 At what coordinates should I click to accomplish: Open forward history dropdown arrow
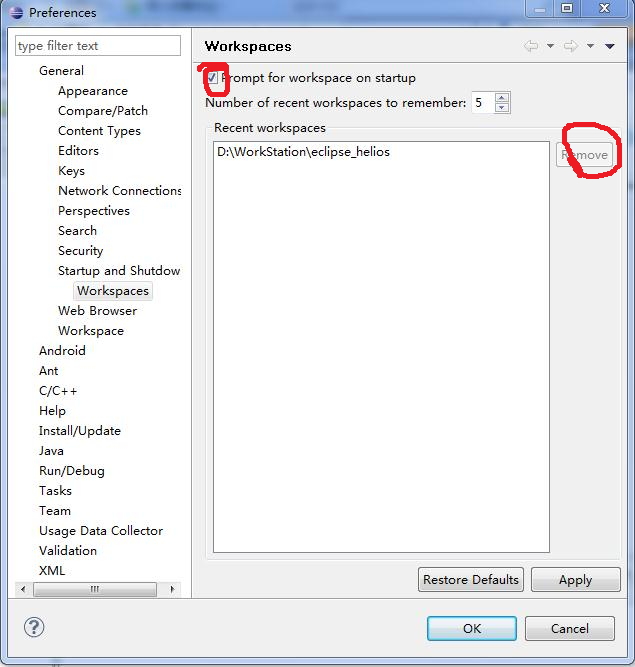coord(590,46)
